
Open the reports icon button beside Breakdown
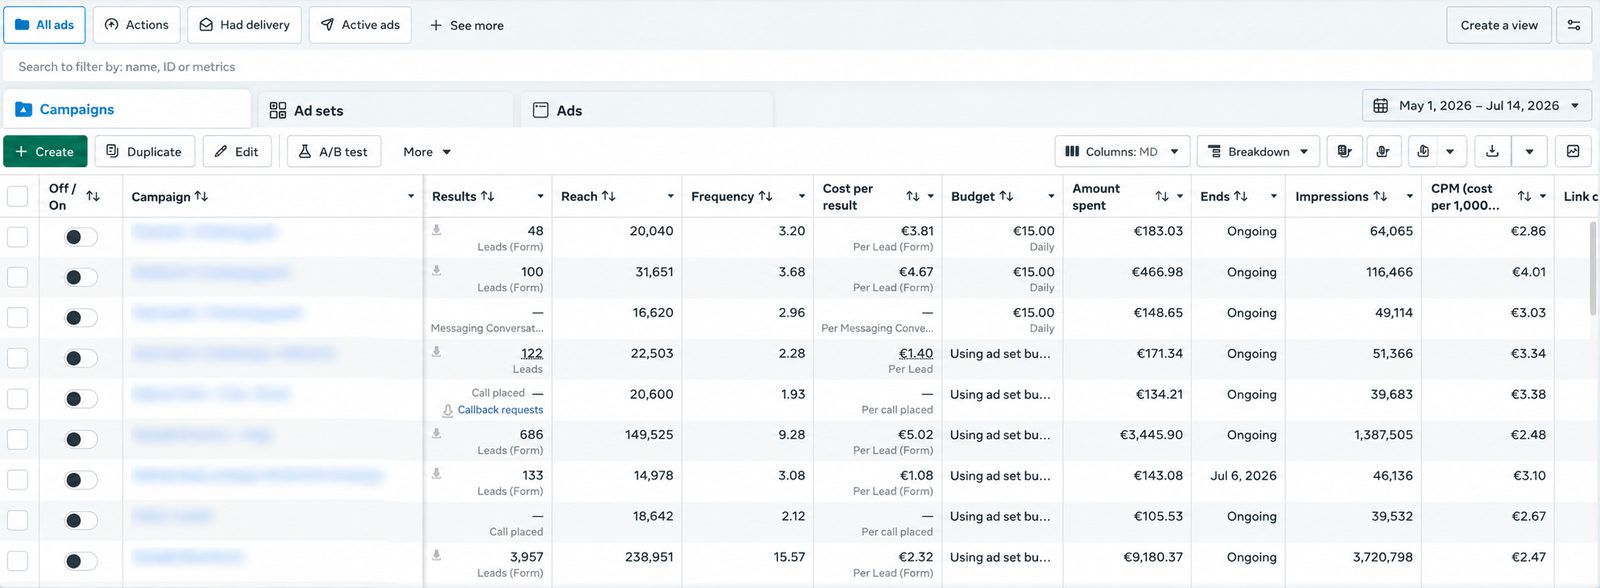coord(1345,152)
